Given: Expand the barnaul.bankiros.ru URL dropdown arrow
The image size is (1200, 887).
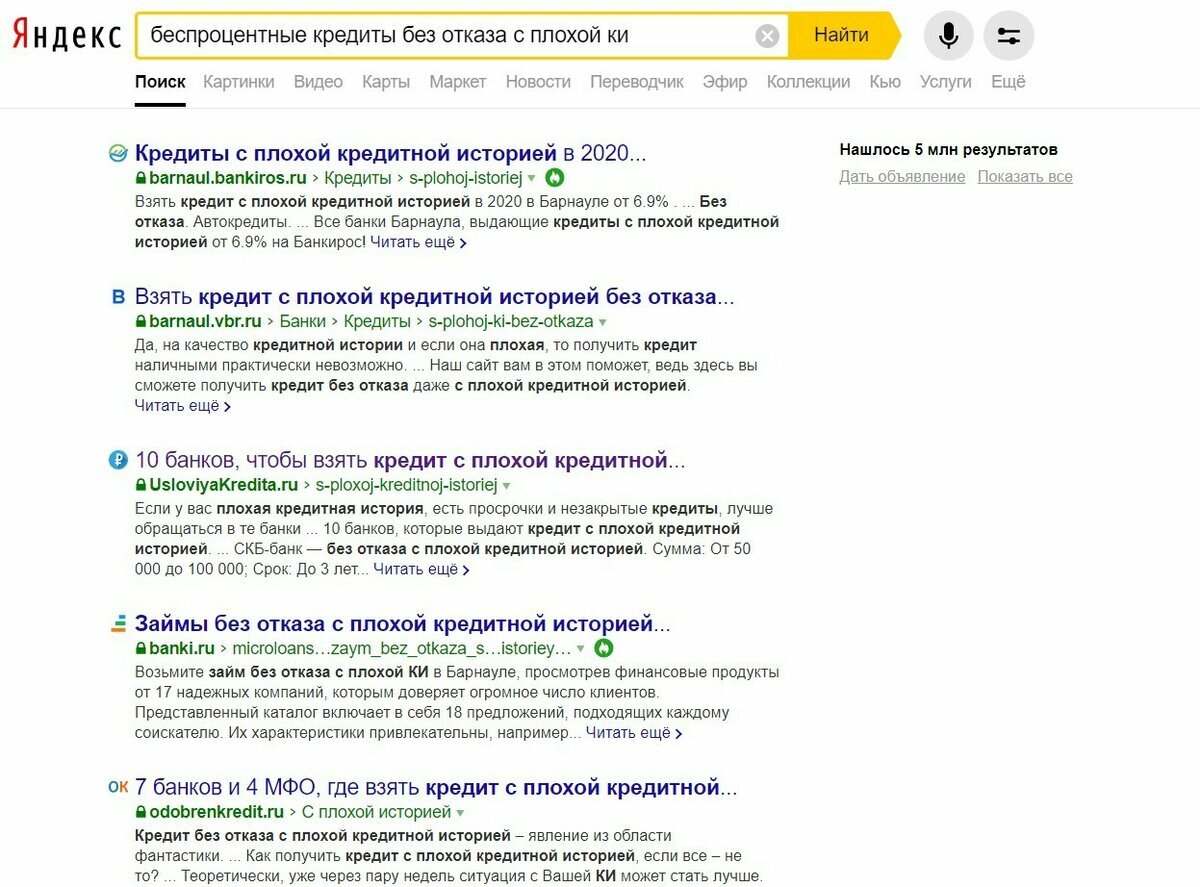Looking at the screenshot, I should coord(533,179).
